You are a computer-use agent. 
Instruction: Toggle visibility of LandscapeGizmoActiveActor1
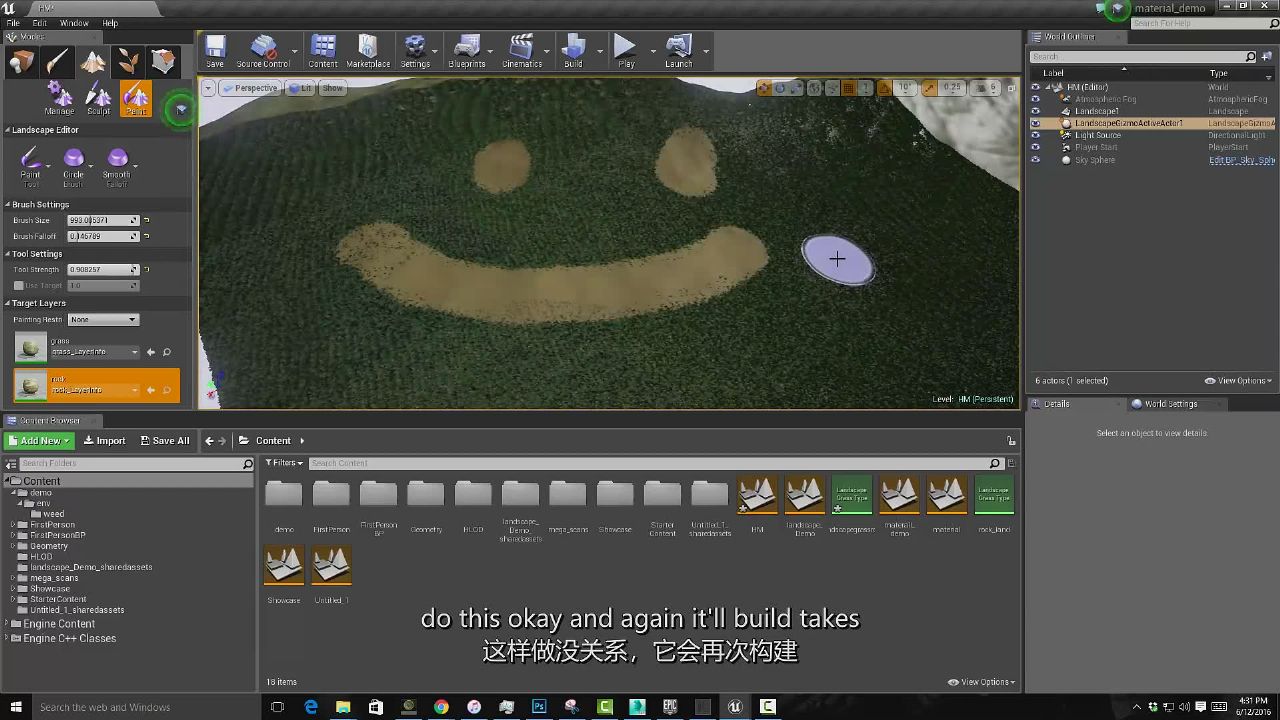[x=1035, y=123]
